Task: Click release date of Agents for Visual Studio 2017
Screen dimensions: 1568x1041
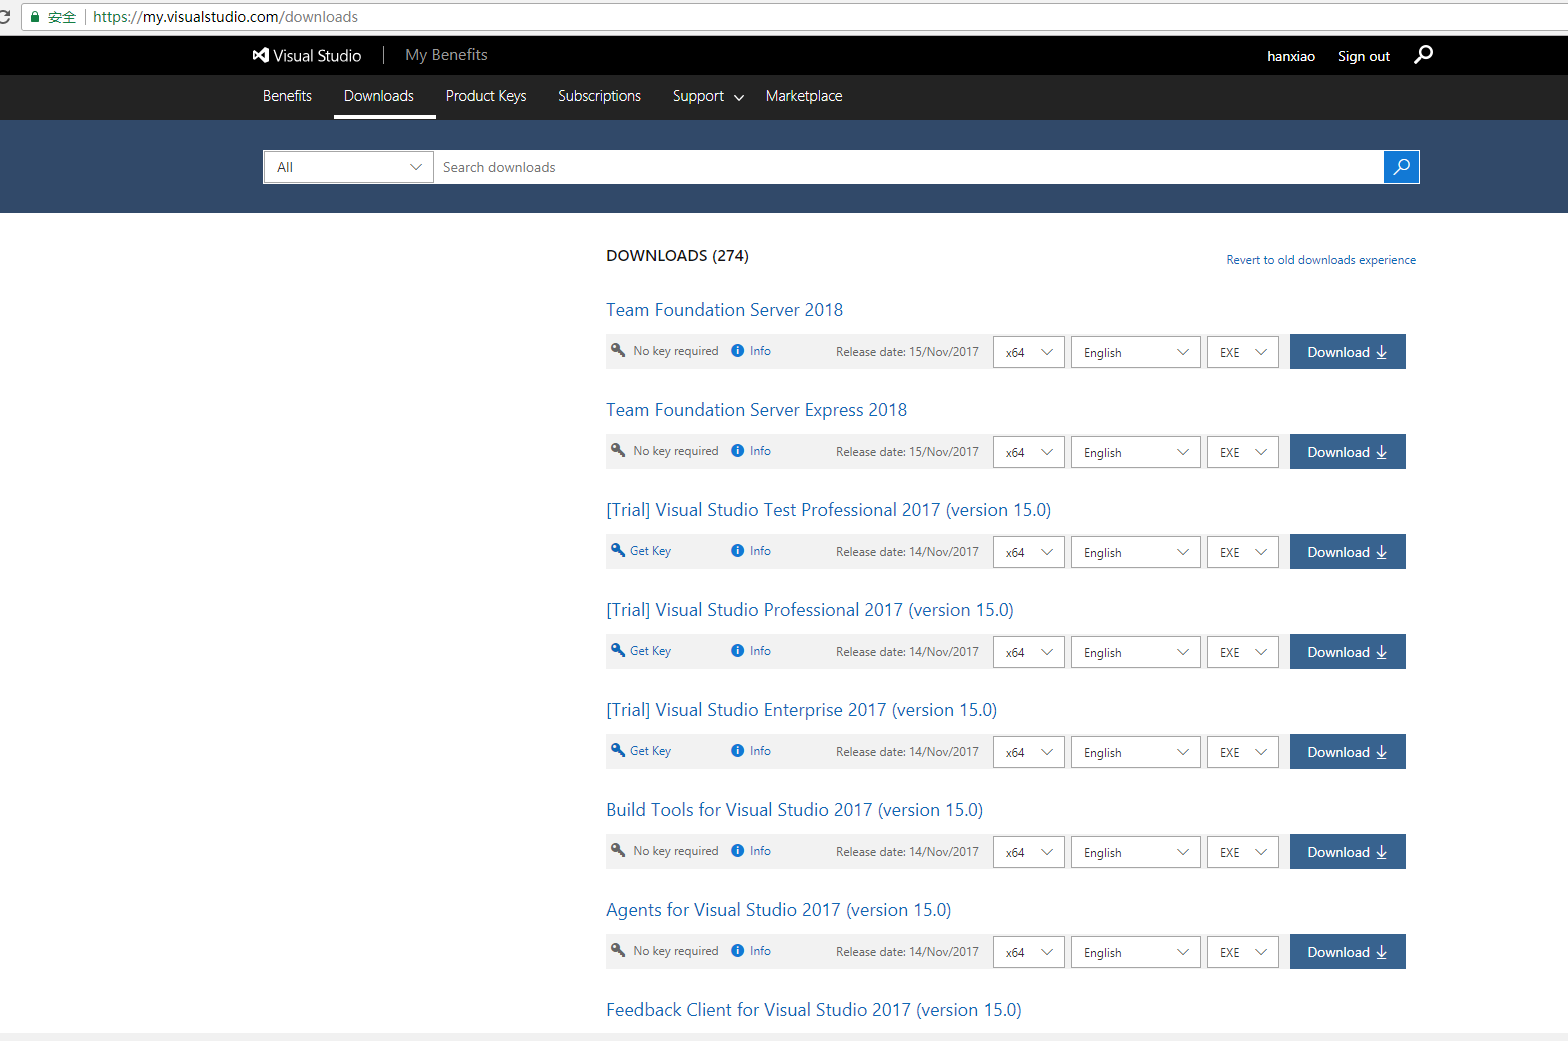Action: (x=907, y=952)
